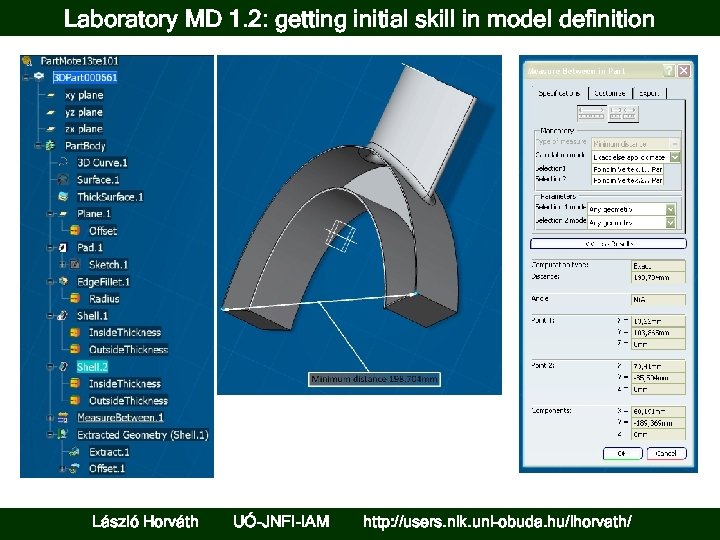The height and width of the screenshot is (540, 720).
Task: Click the Minimum distance label in viewport
Action: [x=374, y=379]
